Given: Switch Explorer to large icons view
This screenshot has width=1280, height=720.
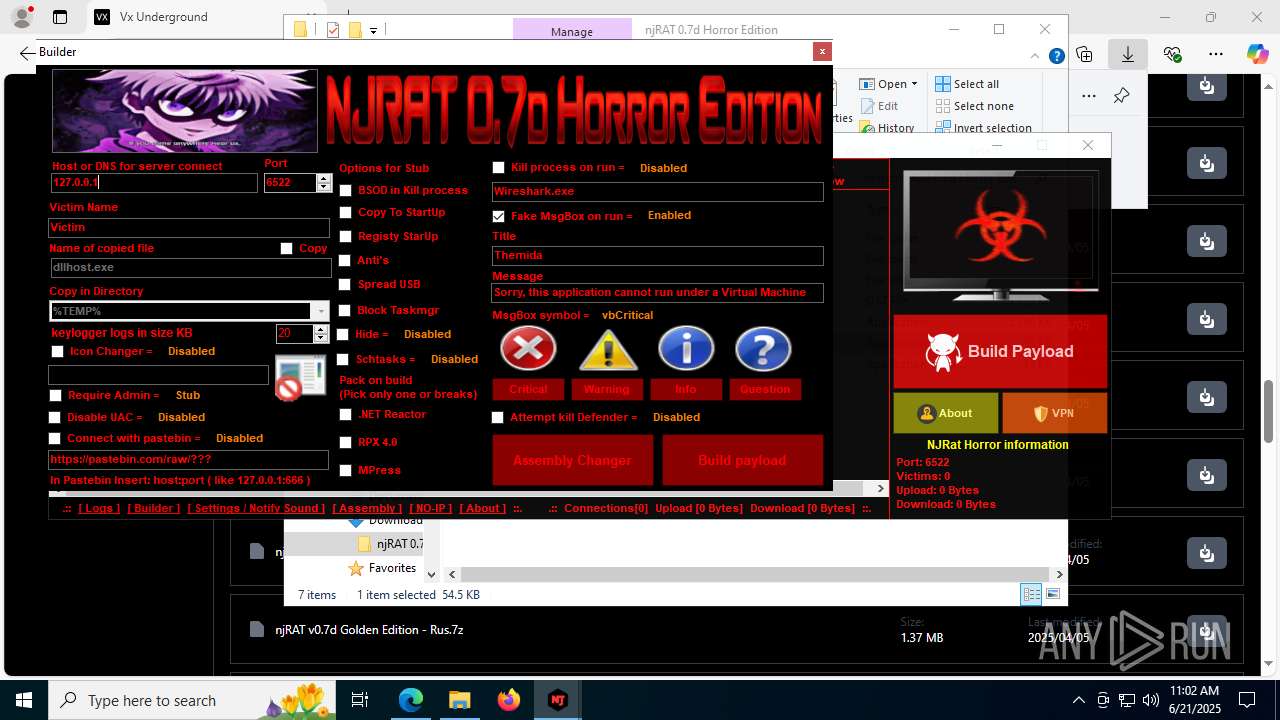Looking at the screenshot, I should click(1052, 594).
